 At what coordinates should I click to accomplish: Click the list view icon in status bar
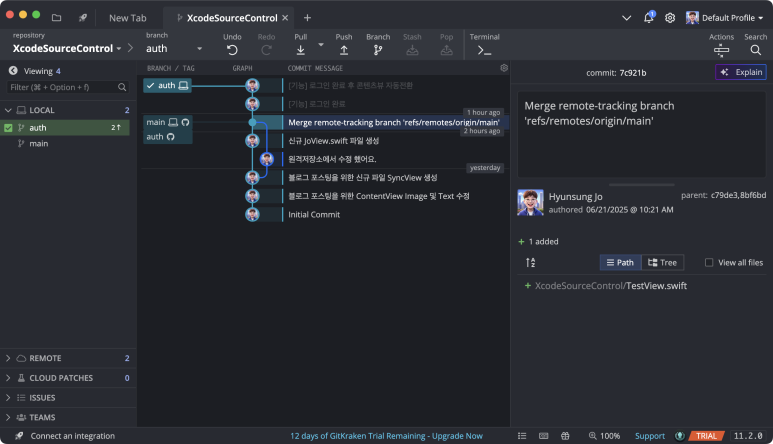coord(522,436)
